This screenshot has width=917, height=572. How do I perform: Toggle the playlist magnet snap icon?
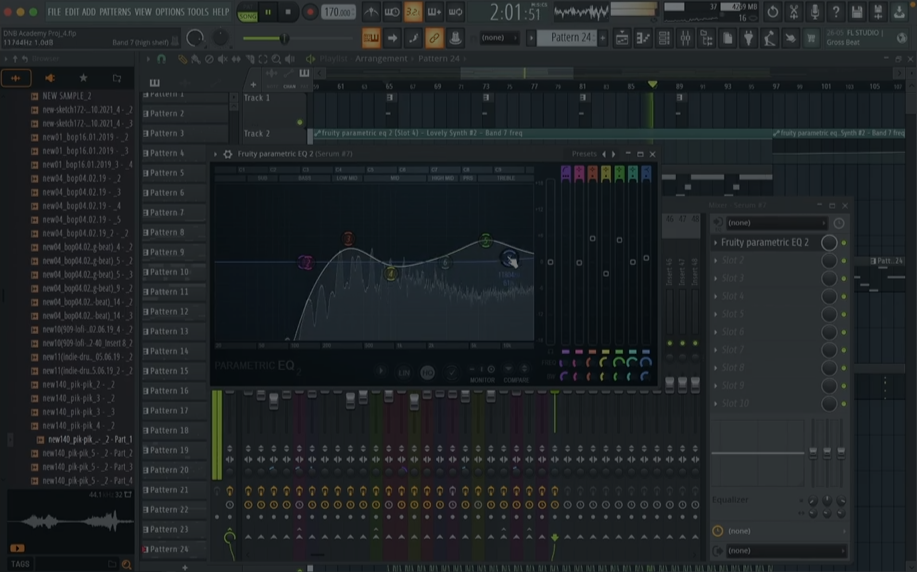point(161,59)
